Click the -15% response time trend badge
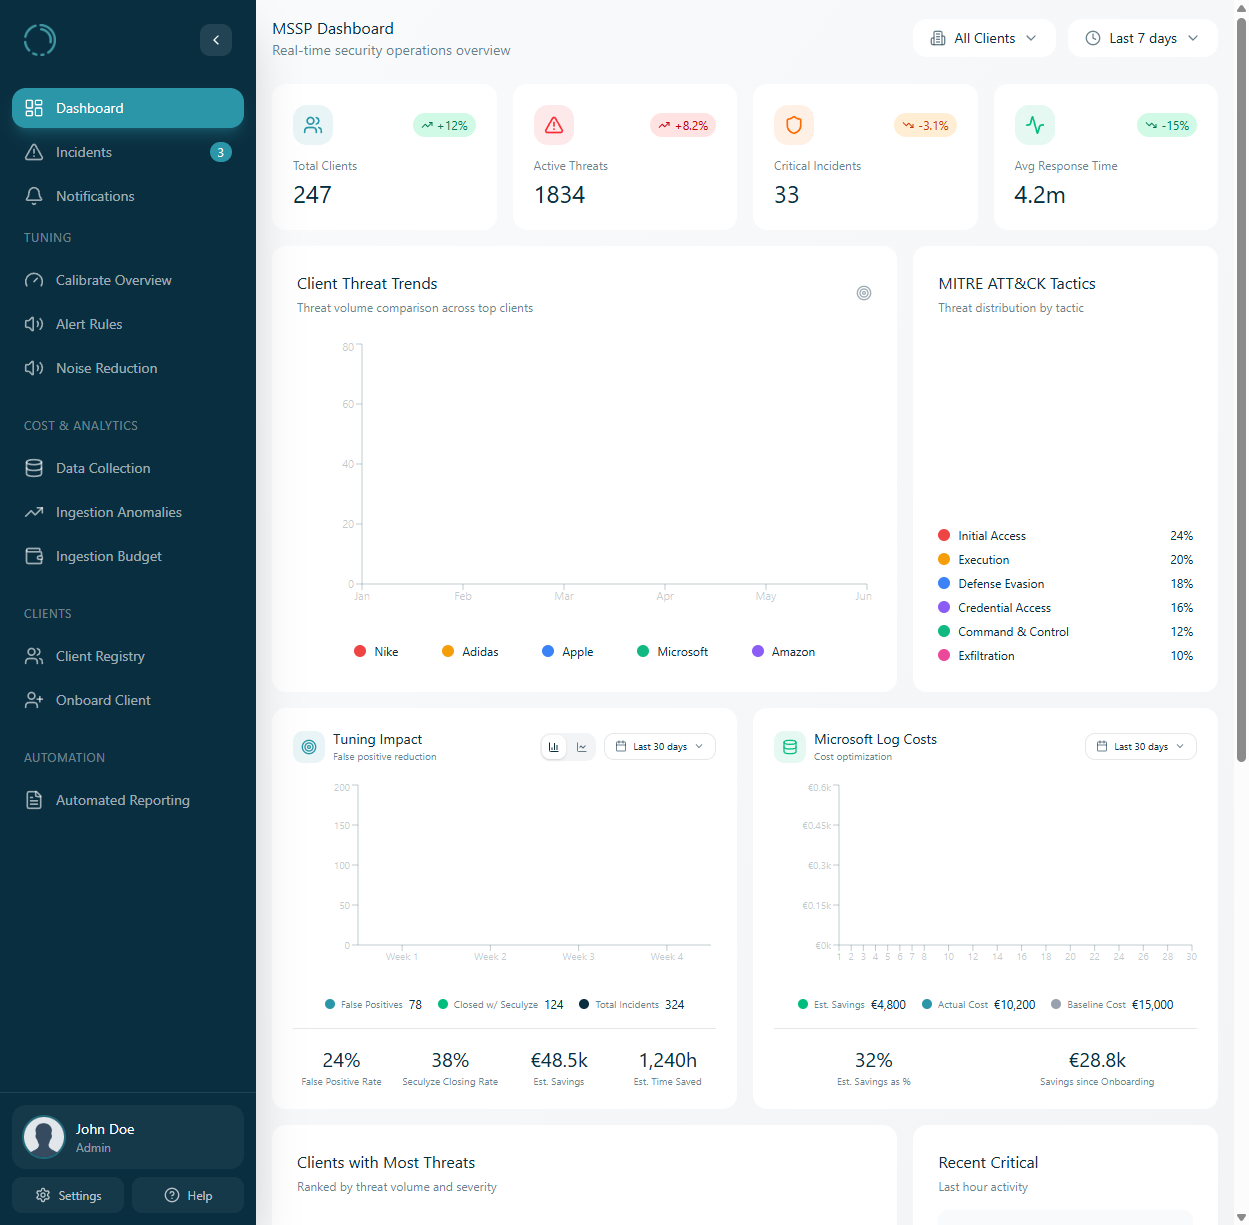1249x1225 pixels. 1167,125
